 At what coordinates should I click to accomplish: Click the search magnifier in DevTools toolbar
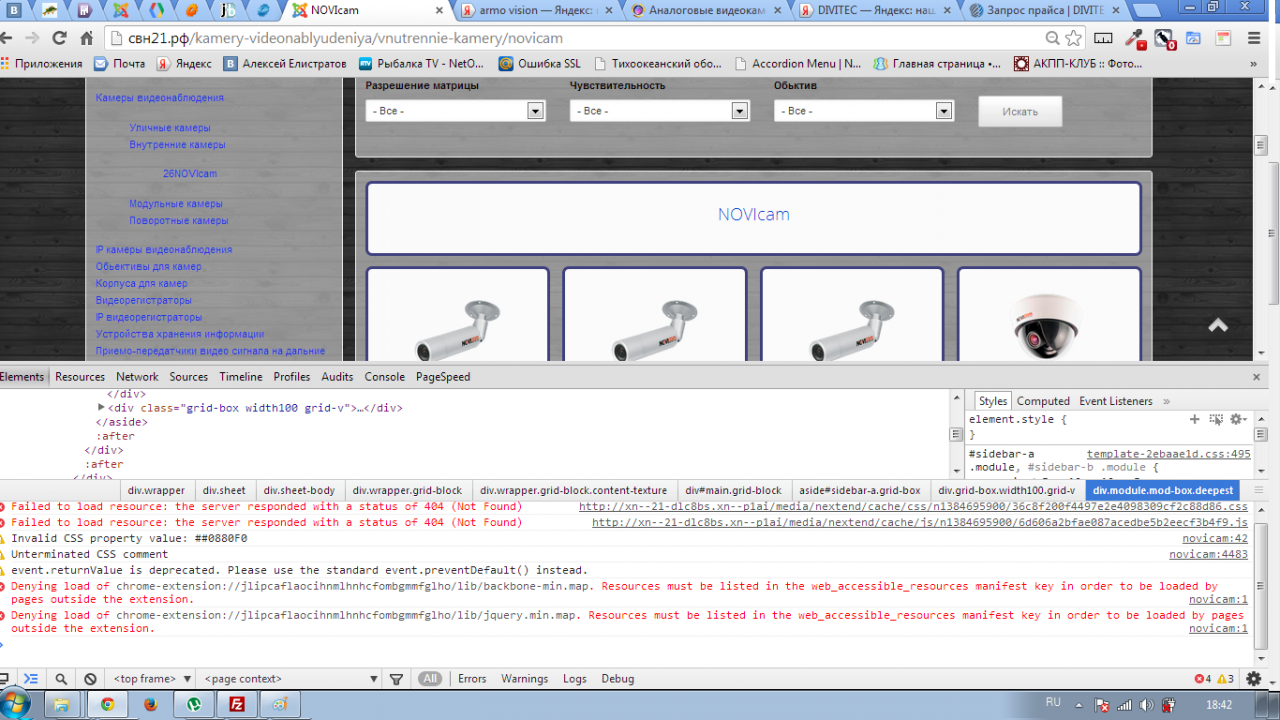click(61, 679)
